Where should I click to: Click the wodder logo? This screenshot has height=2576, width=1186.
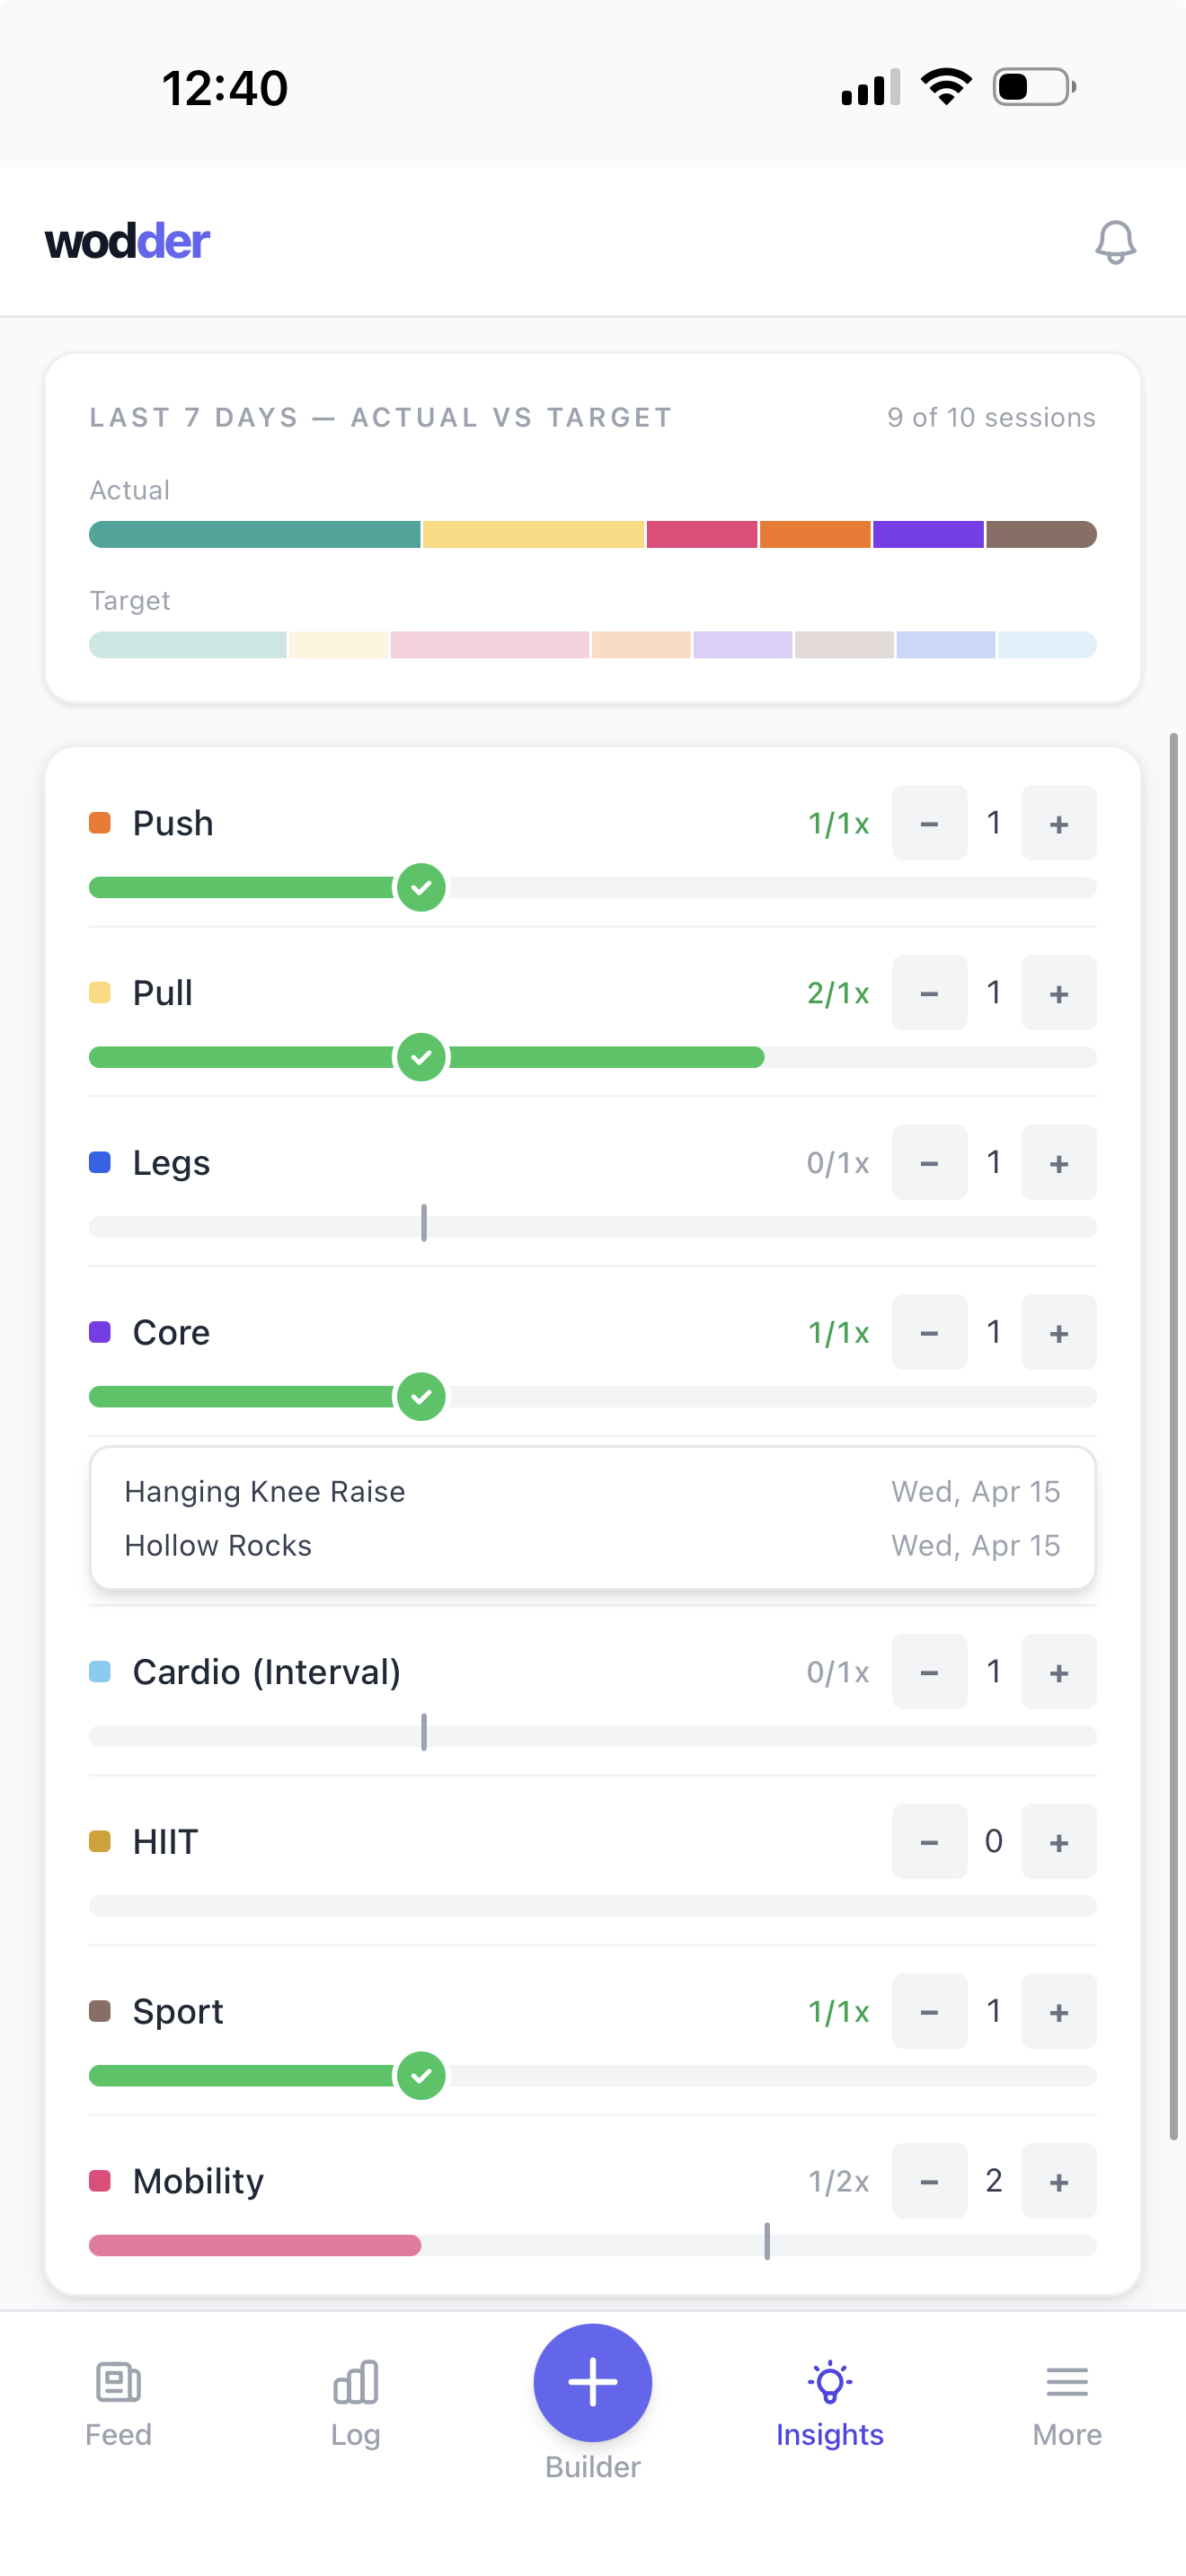click(x=128, y=241)
